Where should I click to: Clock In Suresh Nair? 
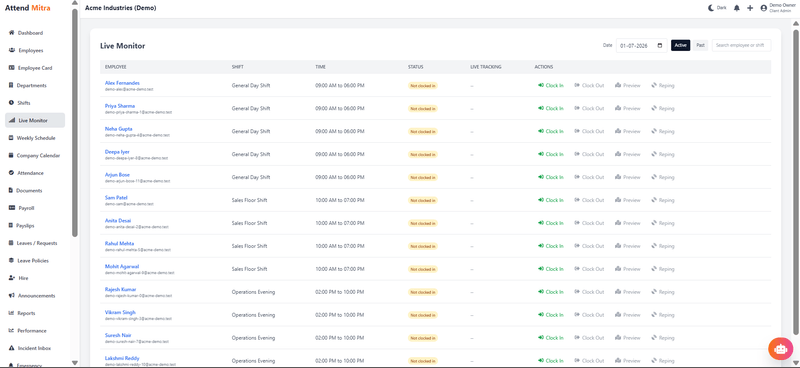pos(551,338)
